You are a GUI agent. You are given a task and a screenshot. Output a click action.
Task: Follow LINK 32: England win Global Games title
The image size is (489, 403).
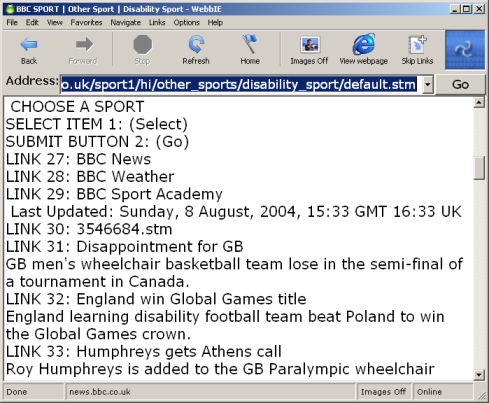pyautogui.click(x=156, y=299)
